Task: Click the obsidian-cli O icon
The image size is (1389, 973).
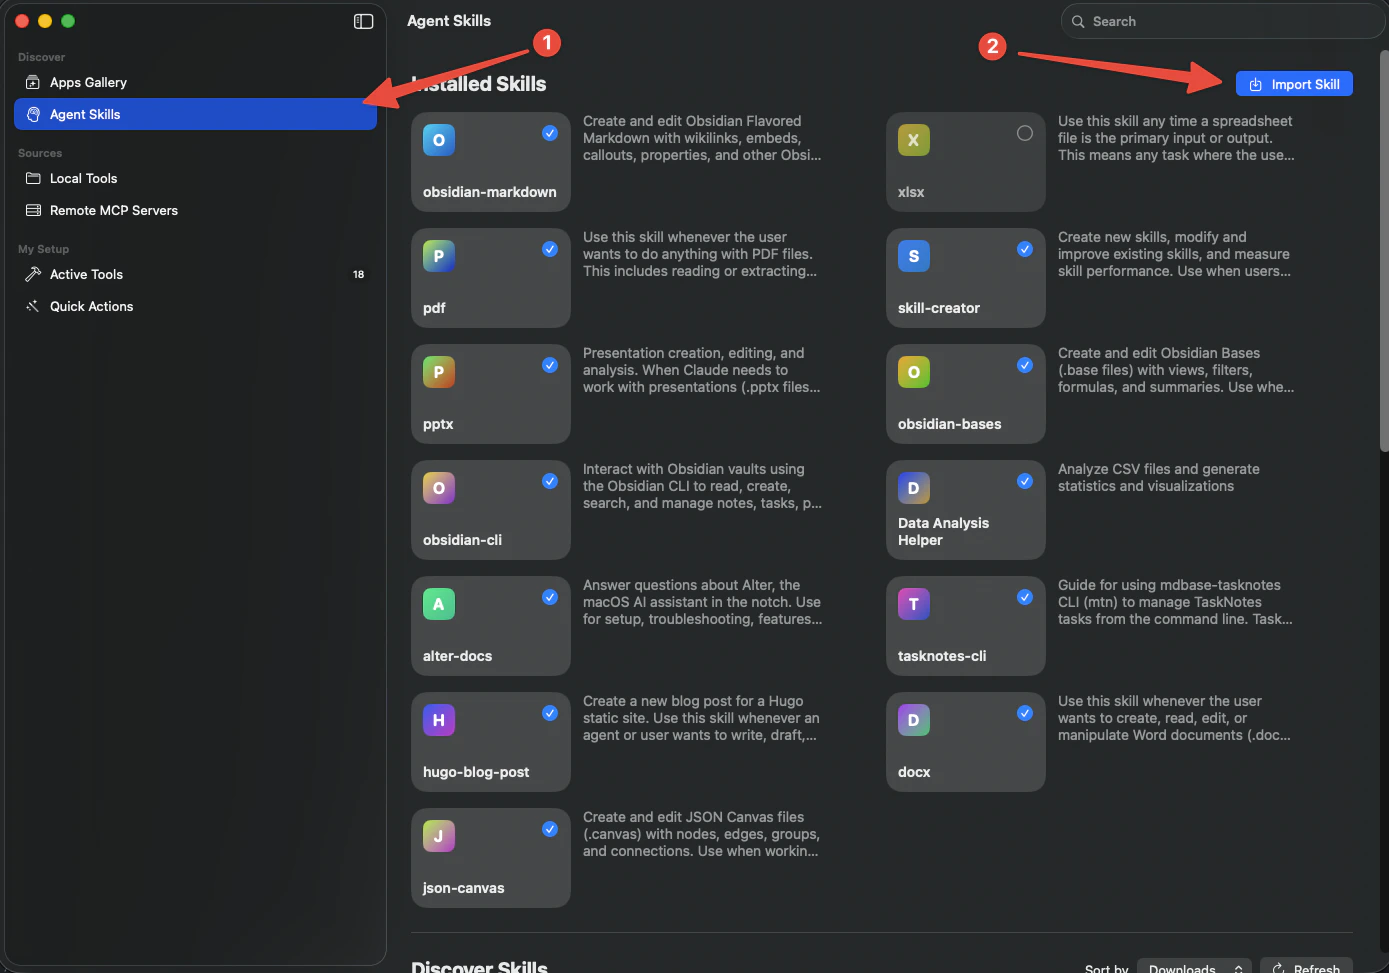Action: tap(439, 488)
